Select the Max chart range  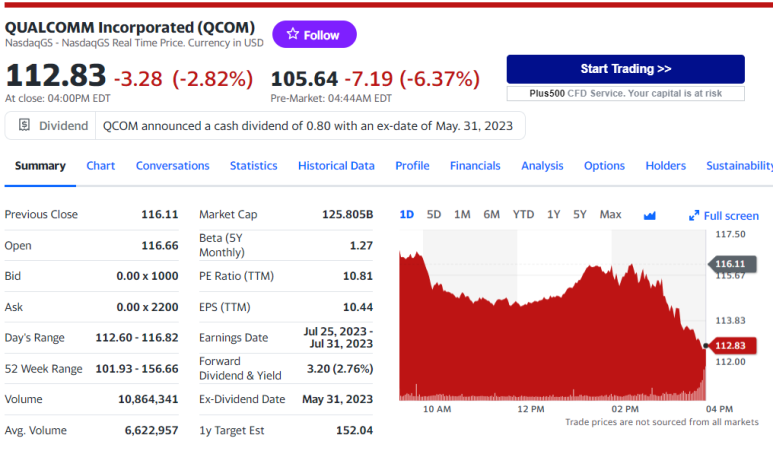tap(610, 215)
